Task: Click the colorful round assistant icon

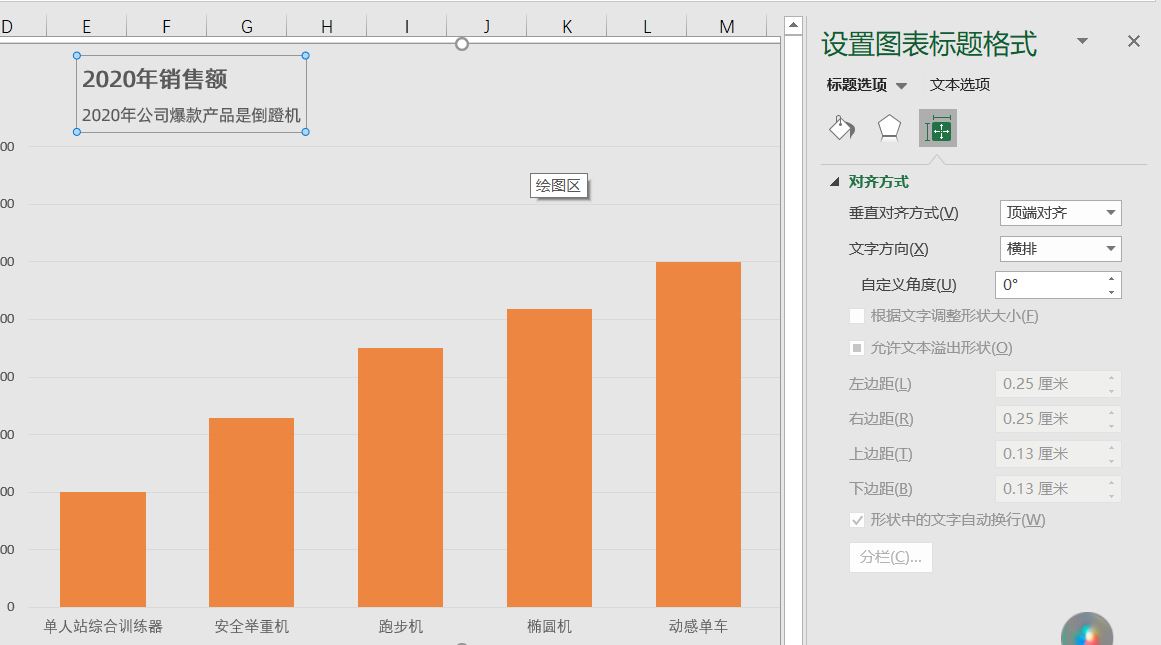Action: (x=1087, y=633)
